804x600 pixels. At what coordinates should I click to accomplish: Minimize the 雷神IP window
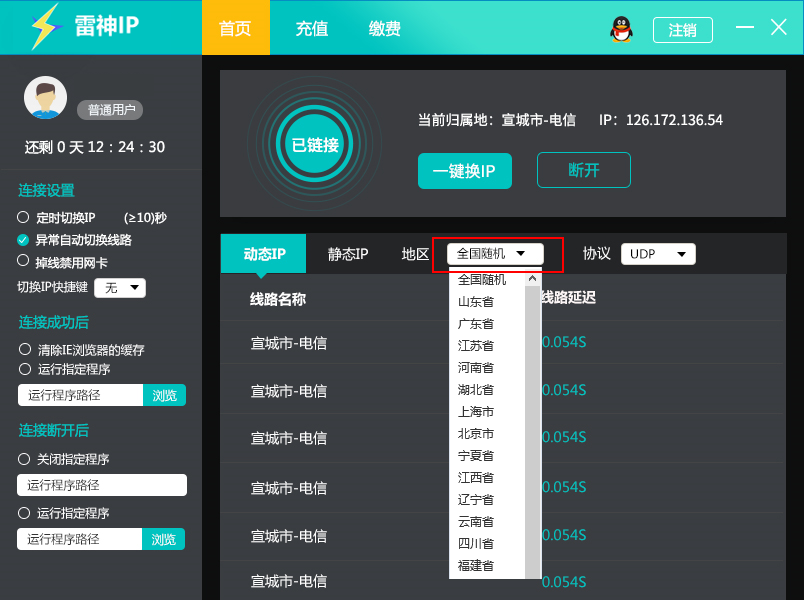point(745,27)
